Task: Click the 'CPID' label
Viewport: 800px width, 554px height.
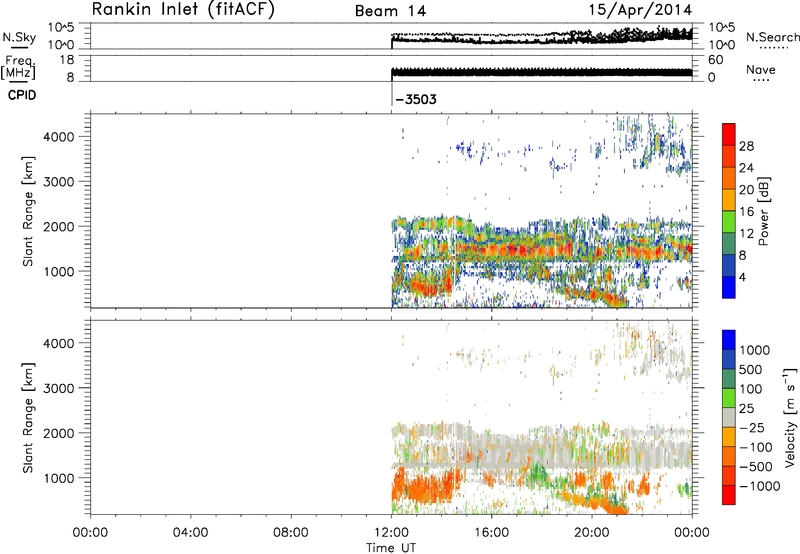Action: click(22, 95)
